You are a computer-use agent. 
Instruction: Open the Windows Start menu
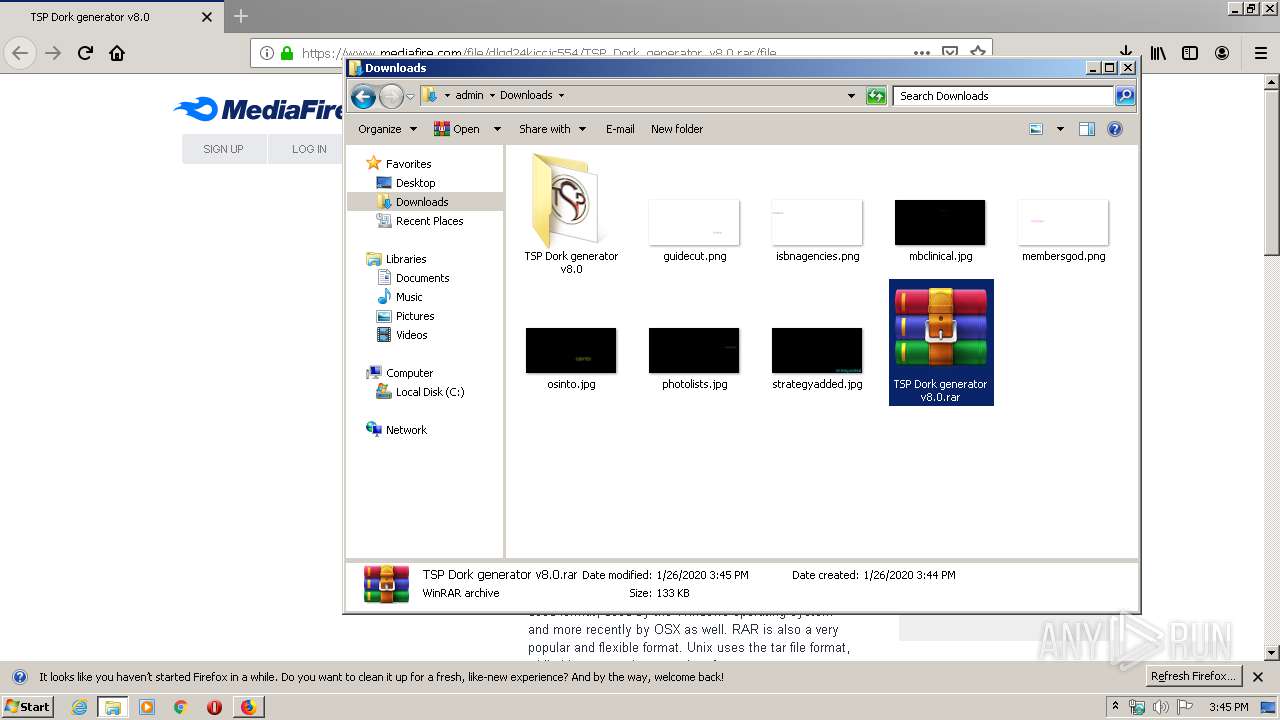point(28,706)
